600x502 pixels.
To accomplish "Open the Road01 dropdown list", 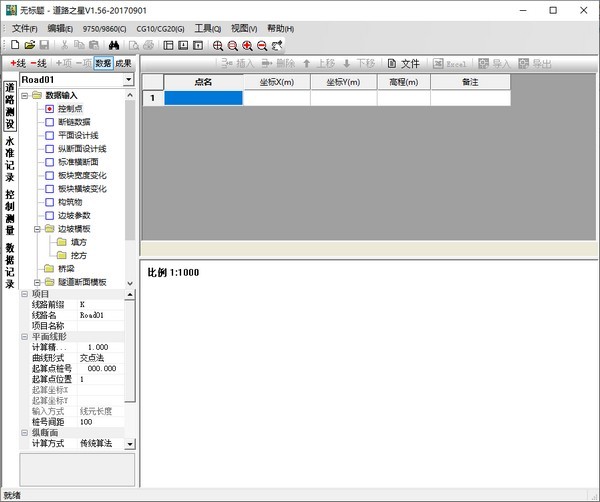I will tap(128, 79).
